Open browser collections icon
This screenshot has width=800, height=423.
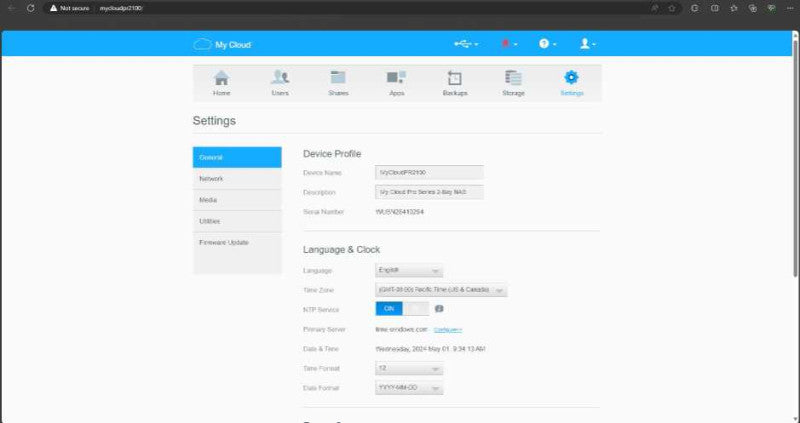point(753,8)
